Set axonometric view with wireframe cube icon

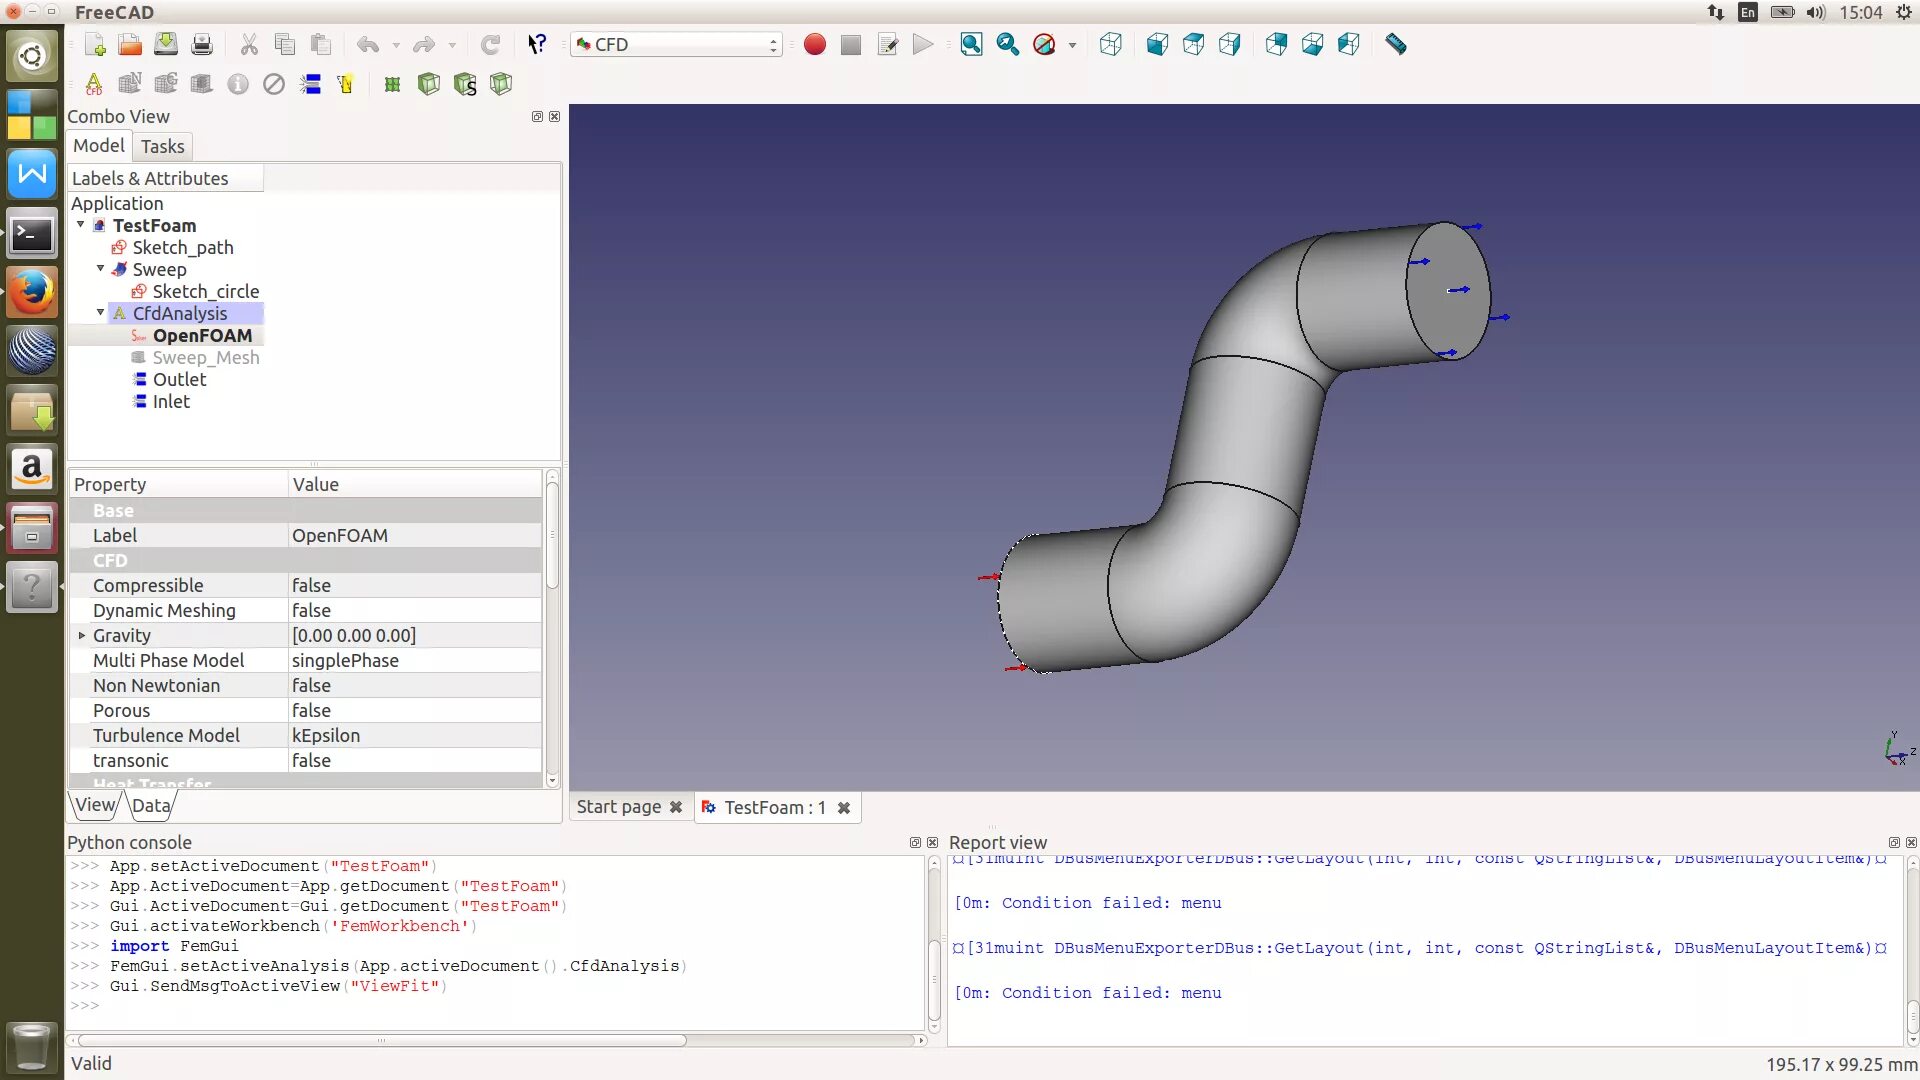click(x=1110, y=45)
